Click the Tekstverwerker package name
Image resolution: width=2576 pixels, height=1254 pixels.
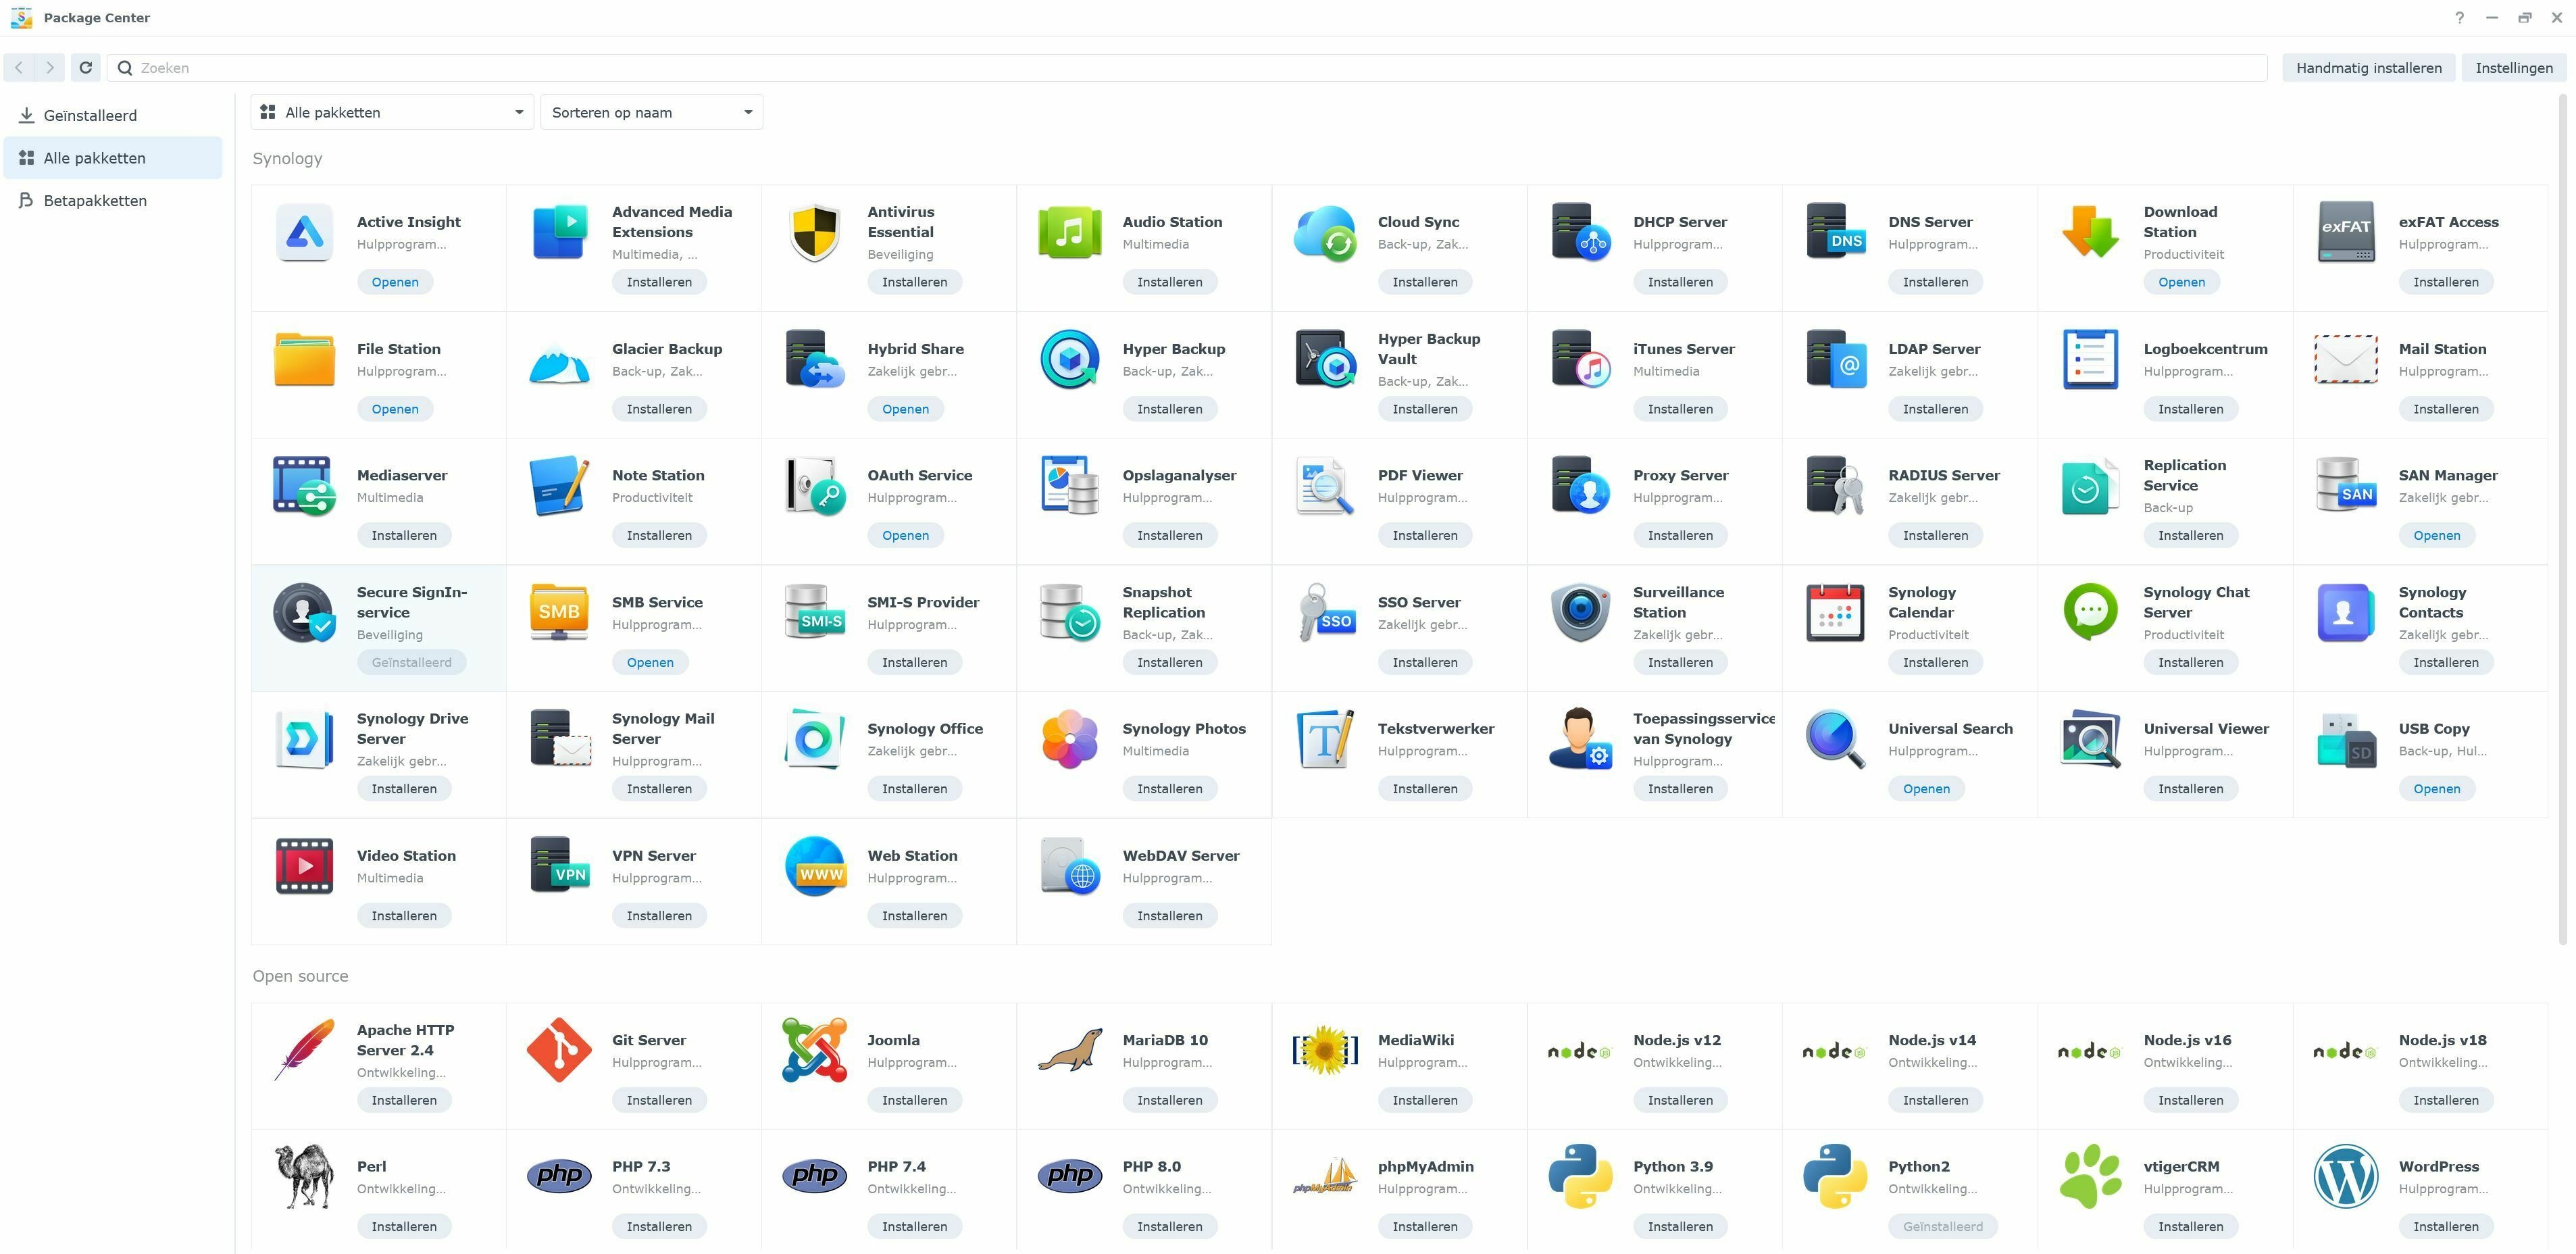1435,729
